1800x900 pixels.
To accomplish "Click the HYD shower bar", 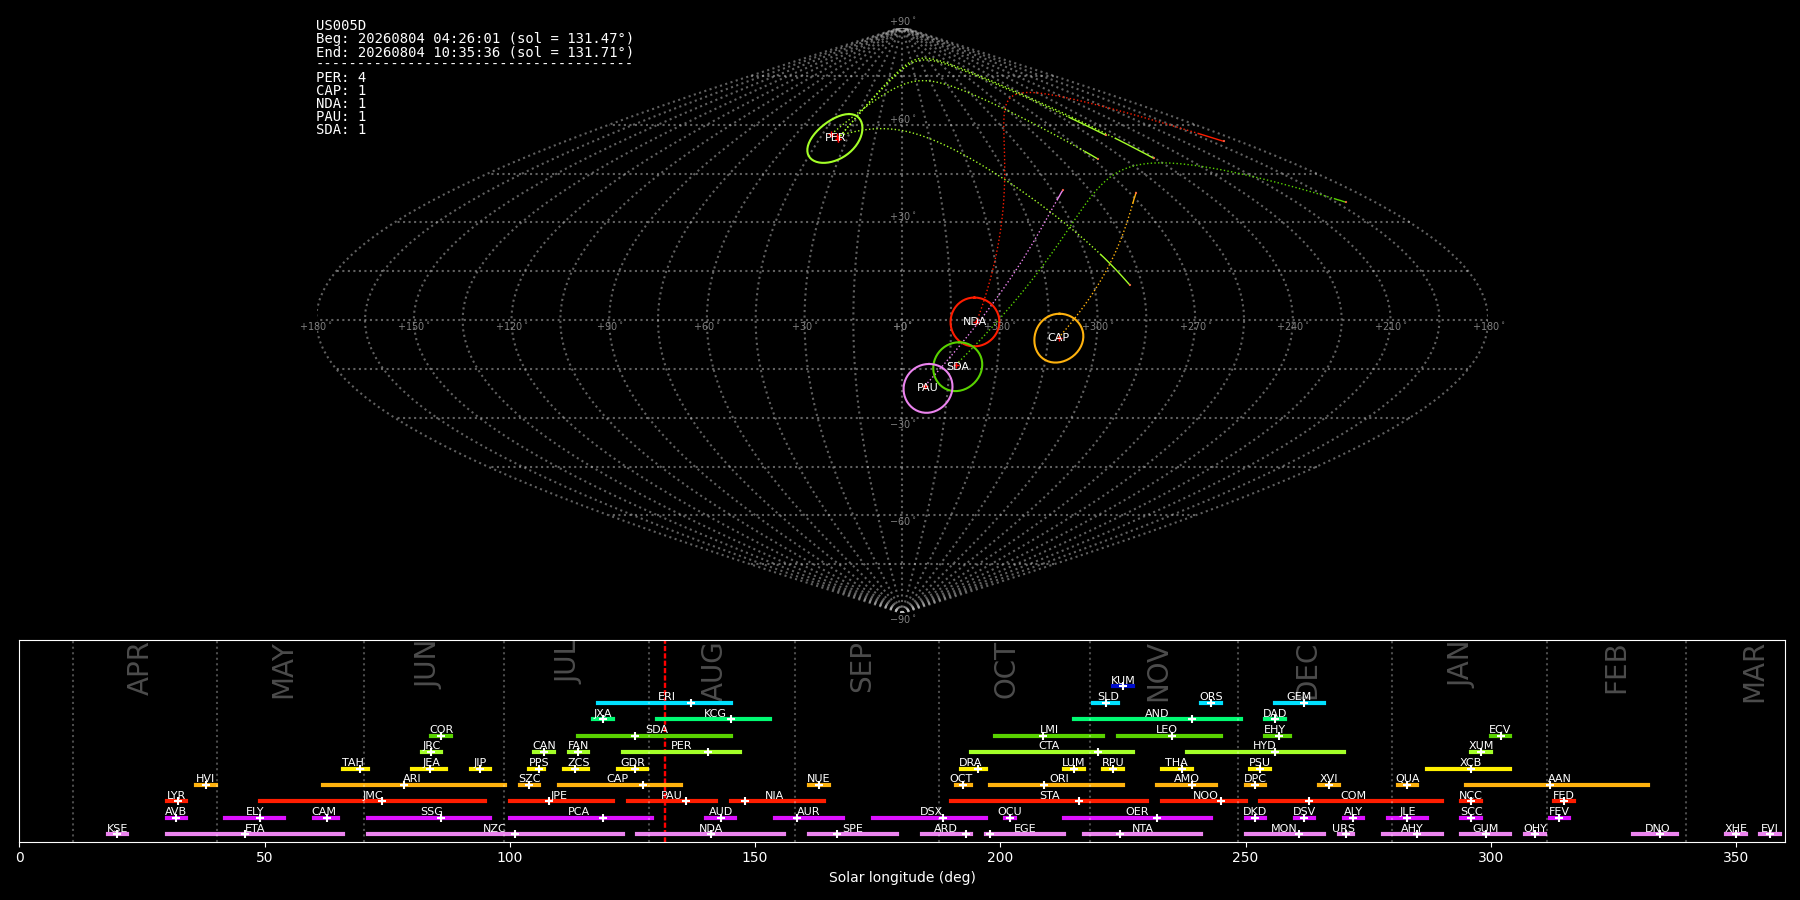I will pos(1265,752).
